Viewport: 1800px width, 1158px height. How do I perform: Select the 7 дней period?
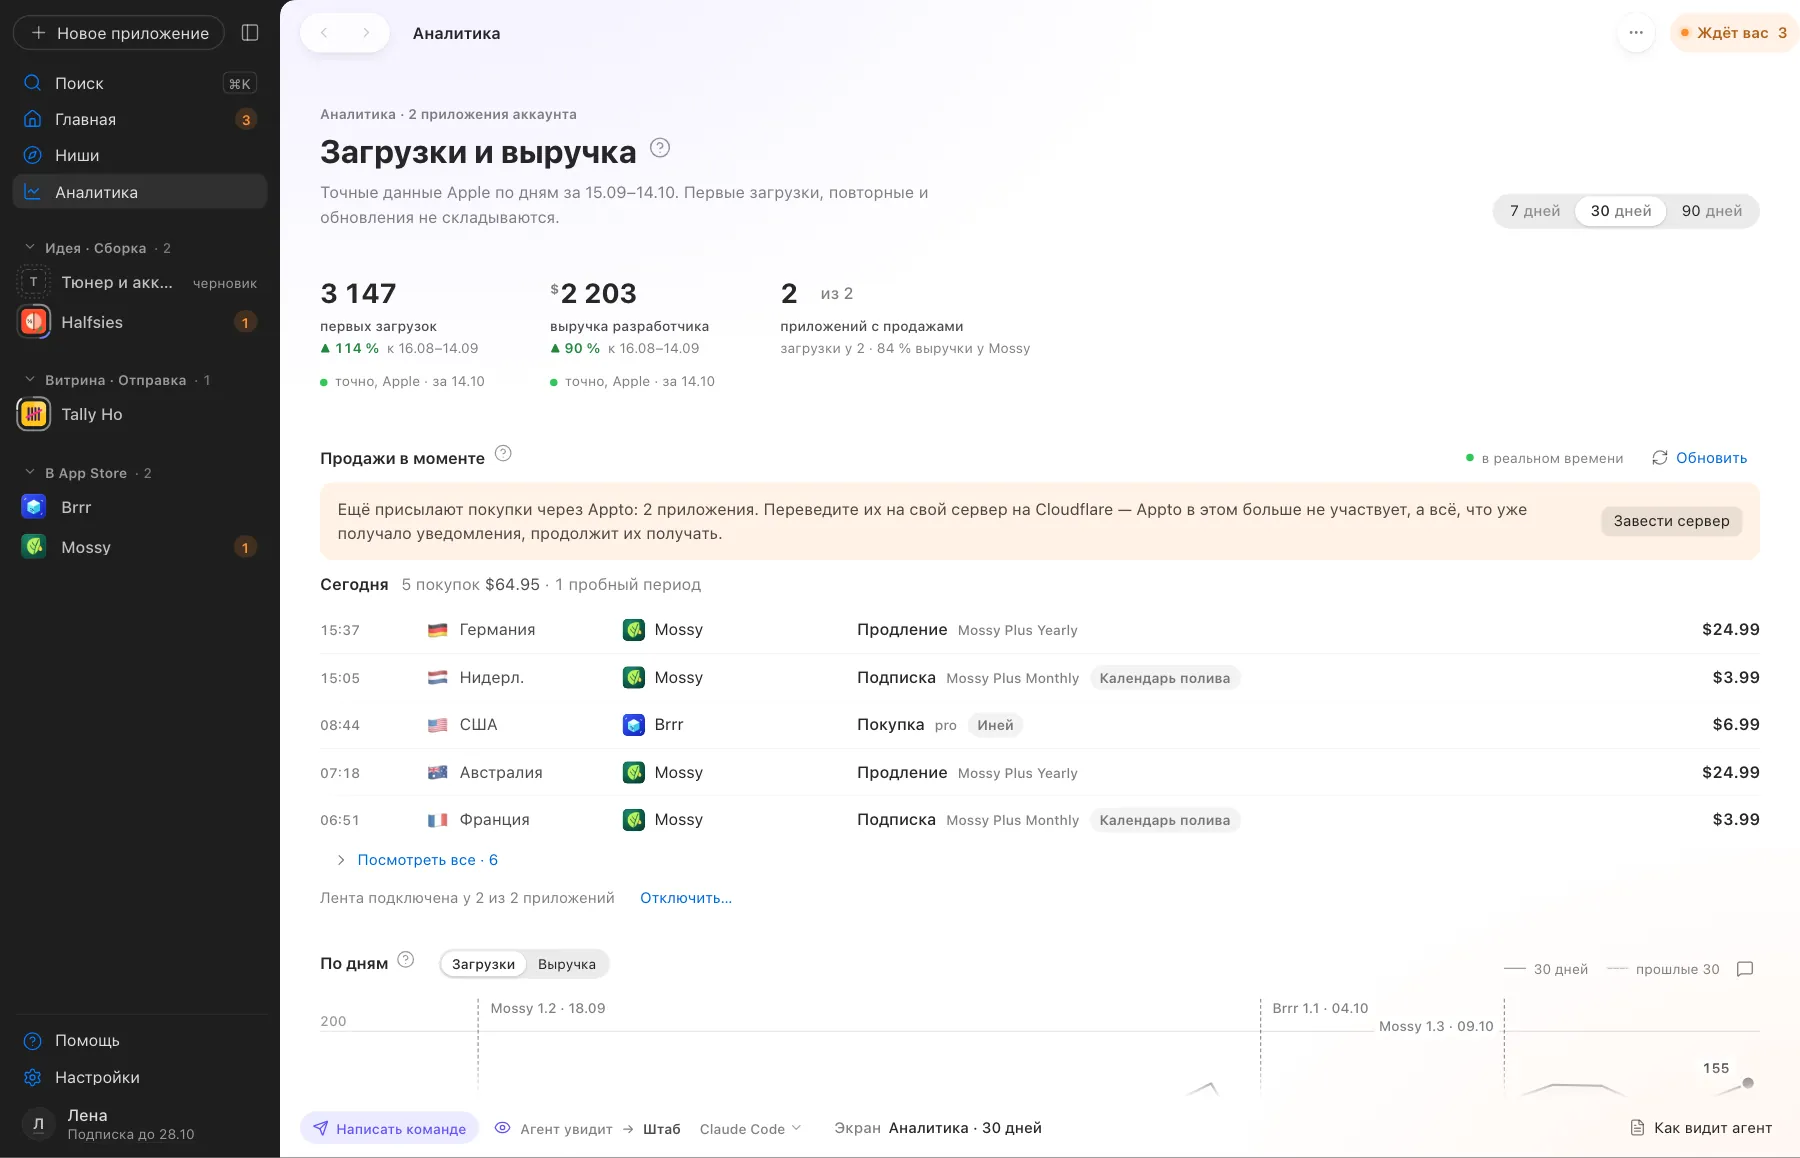click(1535, 211)
